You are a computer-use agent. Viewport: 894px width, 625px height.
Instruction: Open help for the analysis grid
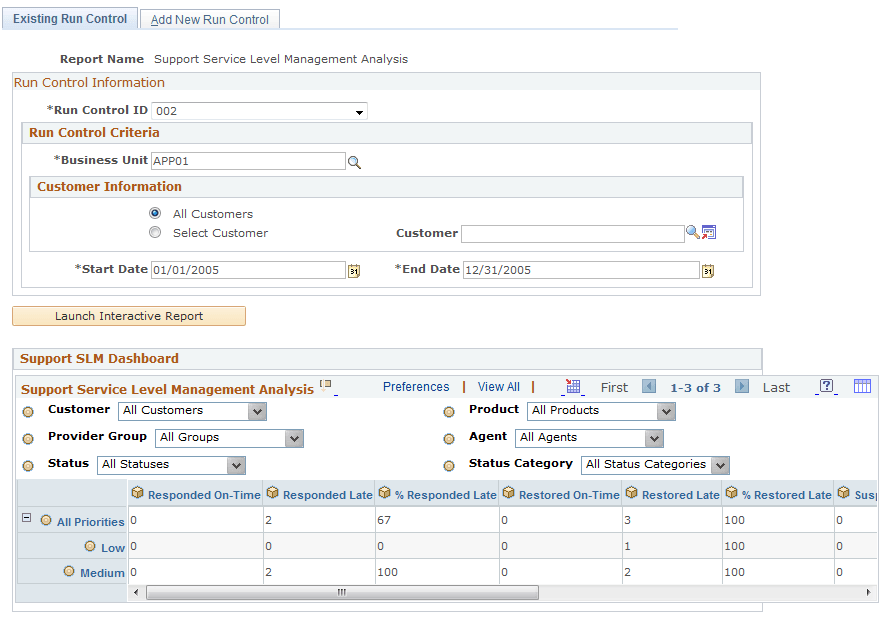tap(824, 387)
